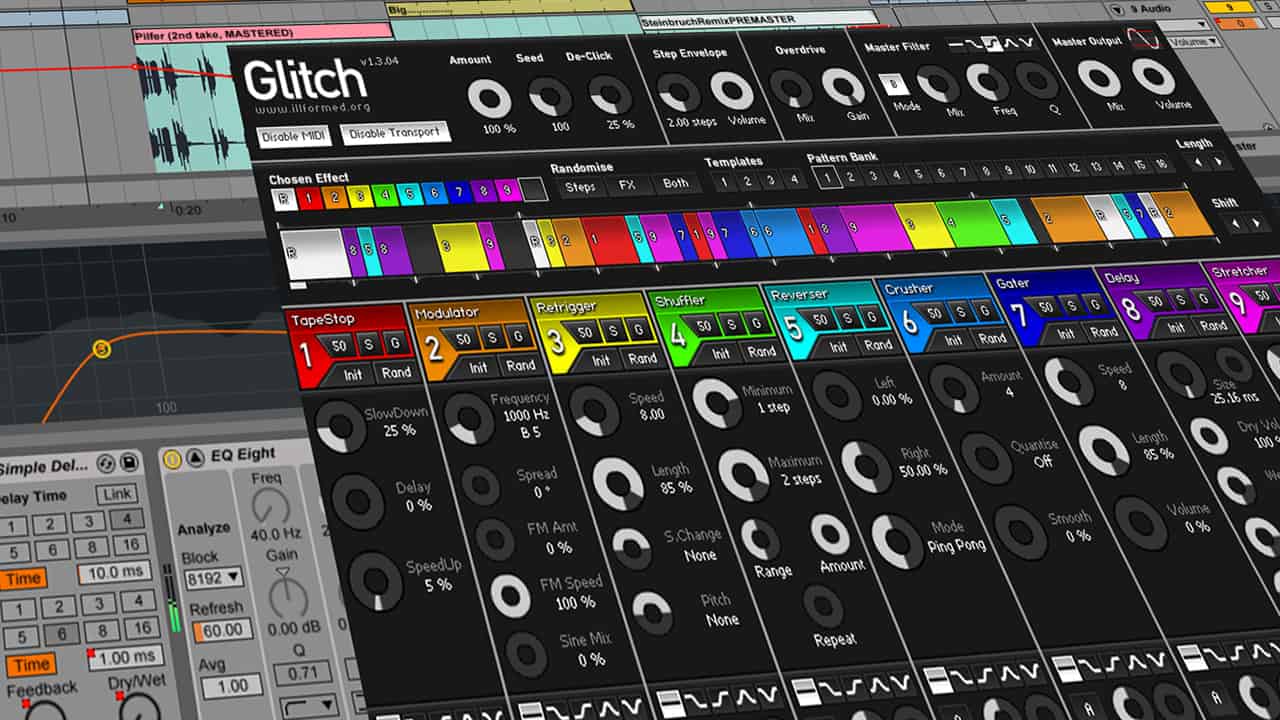Click the Randomise FX button

pos(627,185)
